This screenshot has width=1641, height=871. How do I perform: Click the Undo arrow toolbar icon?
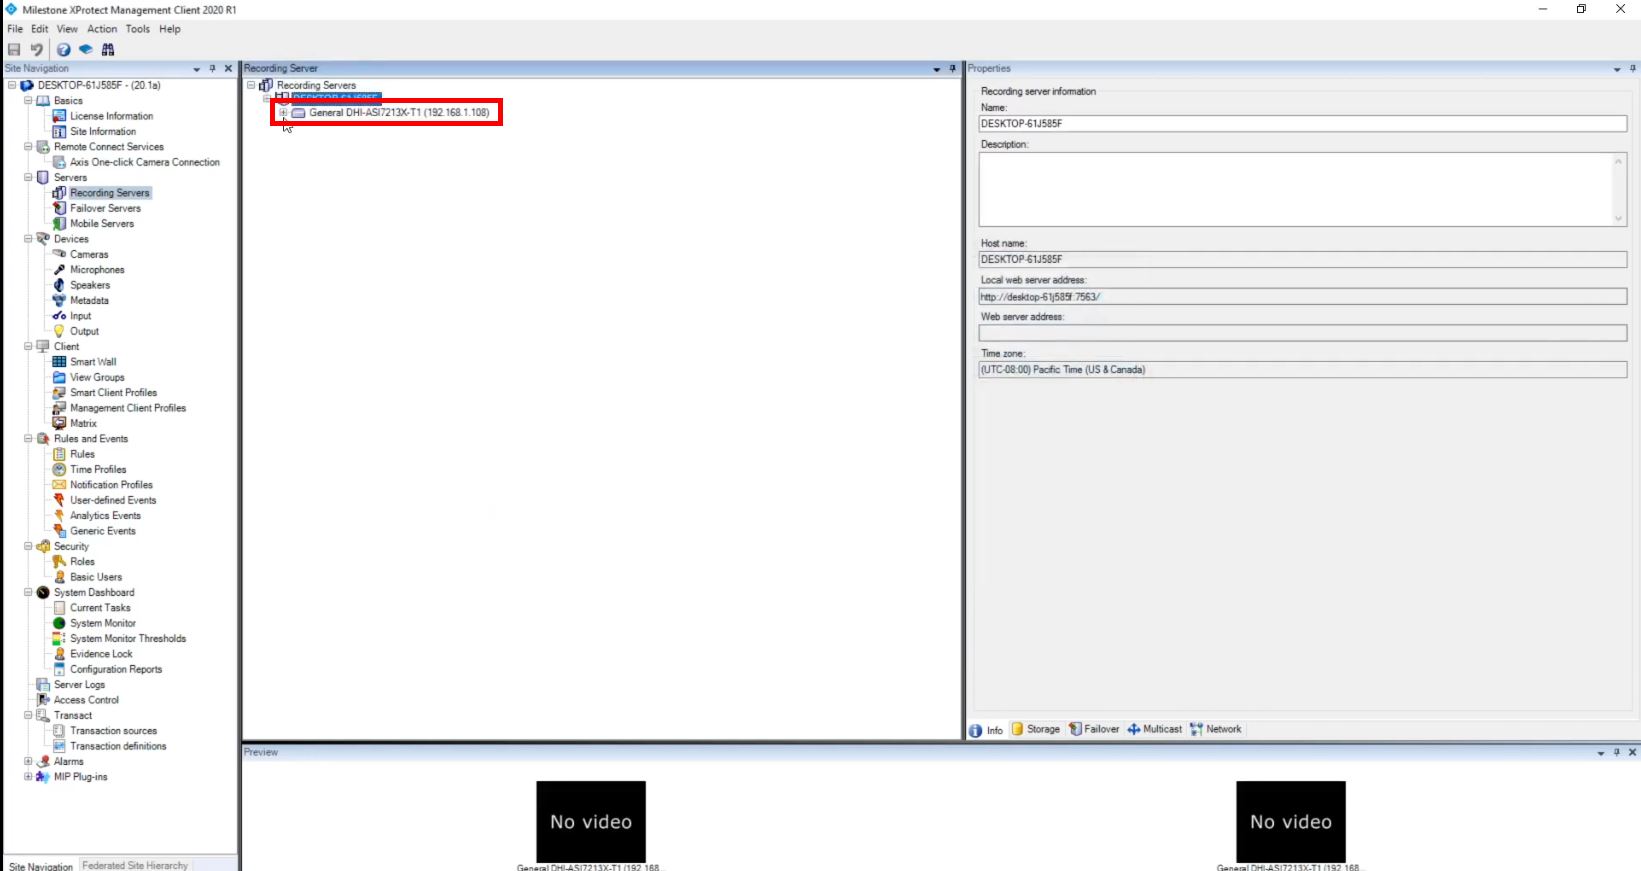tap(37, 49)
